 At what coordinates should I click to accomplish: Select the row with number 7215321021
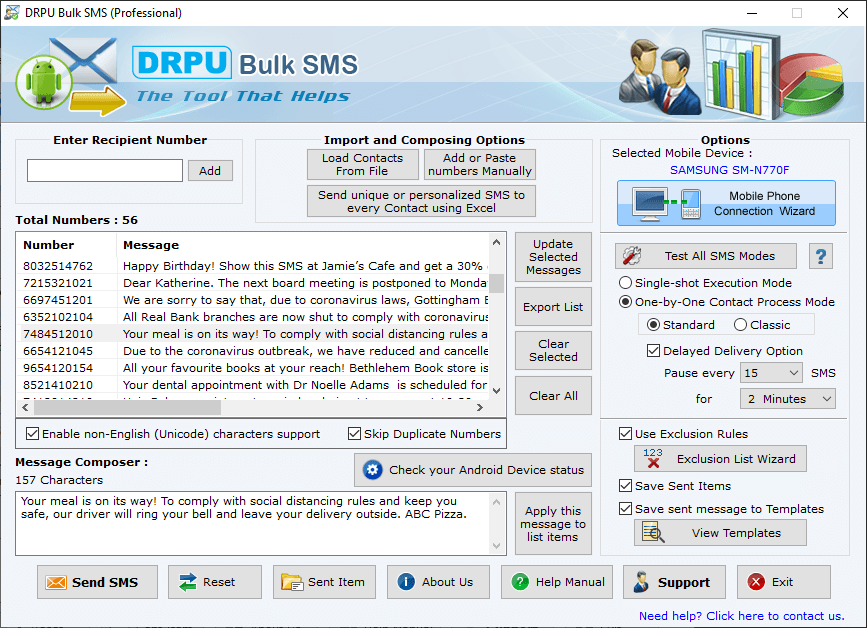pos(253,283)
